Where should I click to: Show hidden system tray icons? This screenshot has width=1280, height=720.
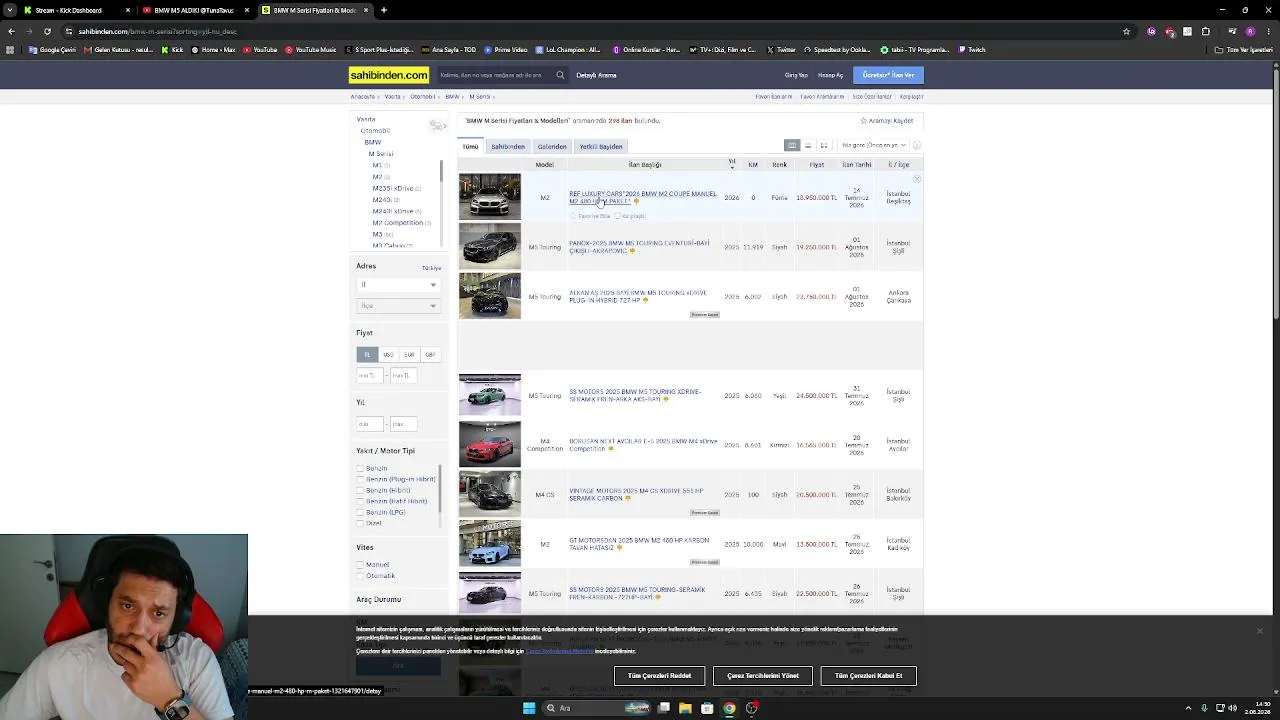coord(1188,708)
